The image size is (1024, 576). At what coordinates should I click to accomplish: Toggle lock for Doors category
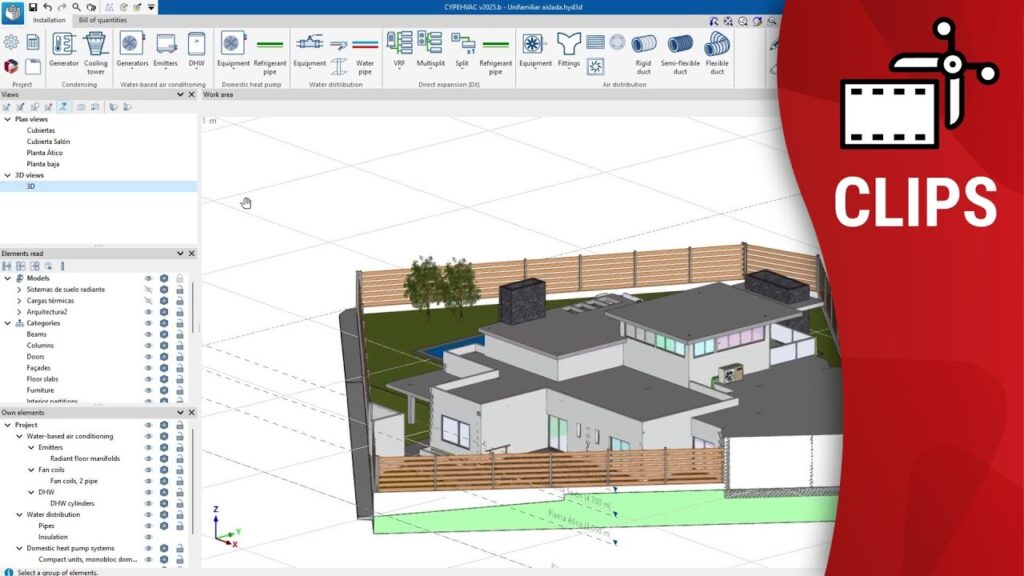[x=179, y=357]
